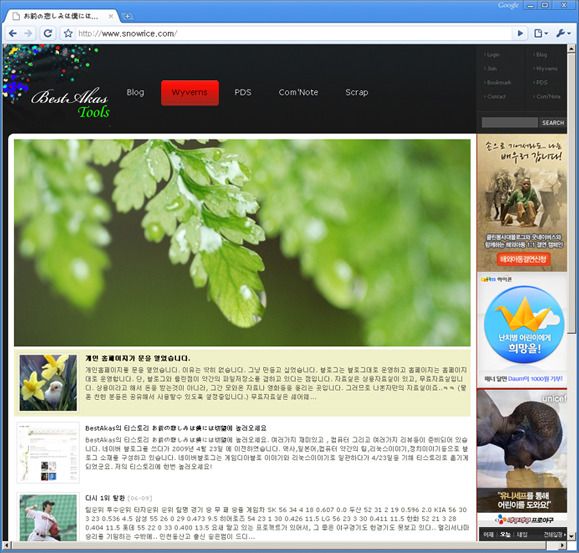Viewport: 579px width, 553px height.
Task: Click the small PDS link in the top-right panel
Action: pos(541,83)
